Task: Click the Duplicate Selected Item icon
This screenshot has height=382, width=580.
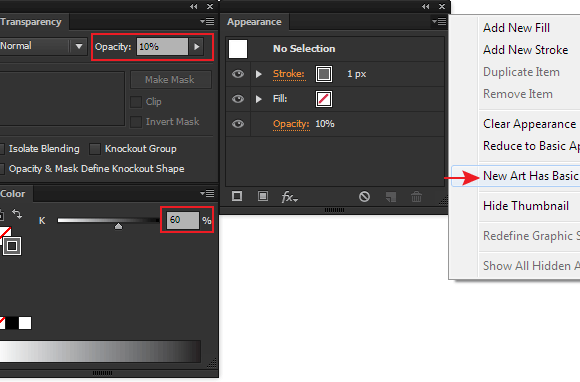Action: pyautogui.click(x=391, y=196)
